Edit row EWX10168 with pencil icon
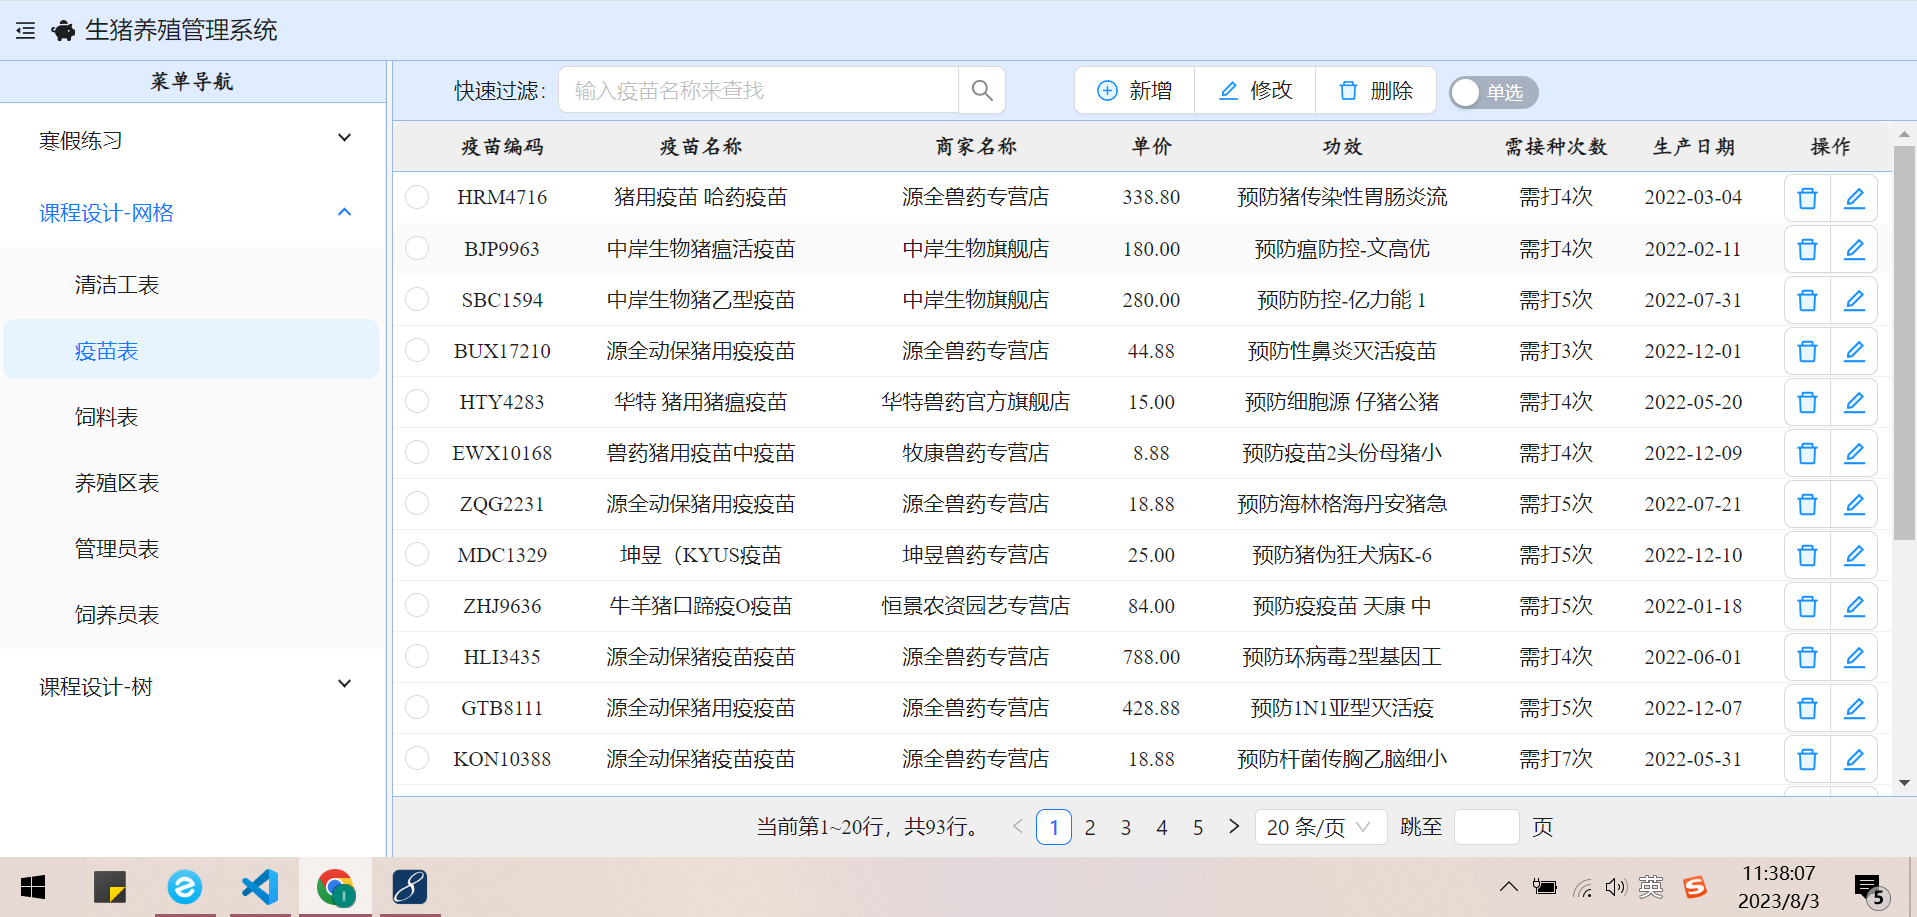This screenshot has width=1917, height=917. pos(1854,453)
